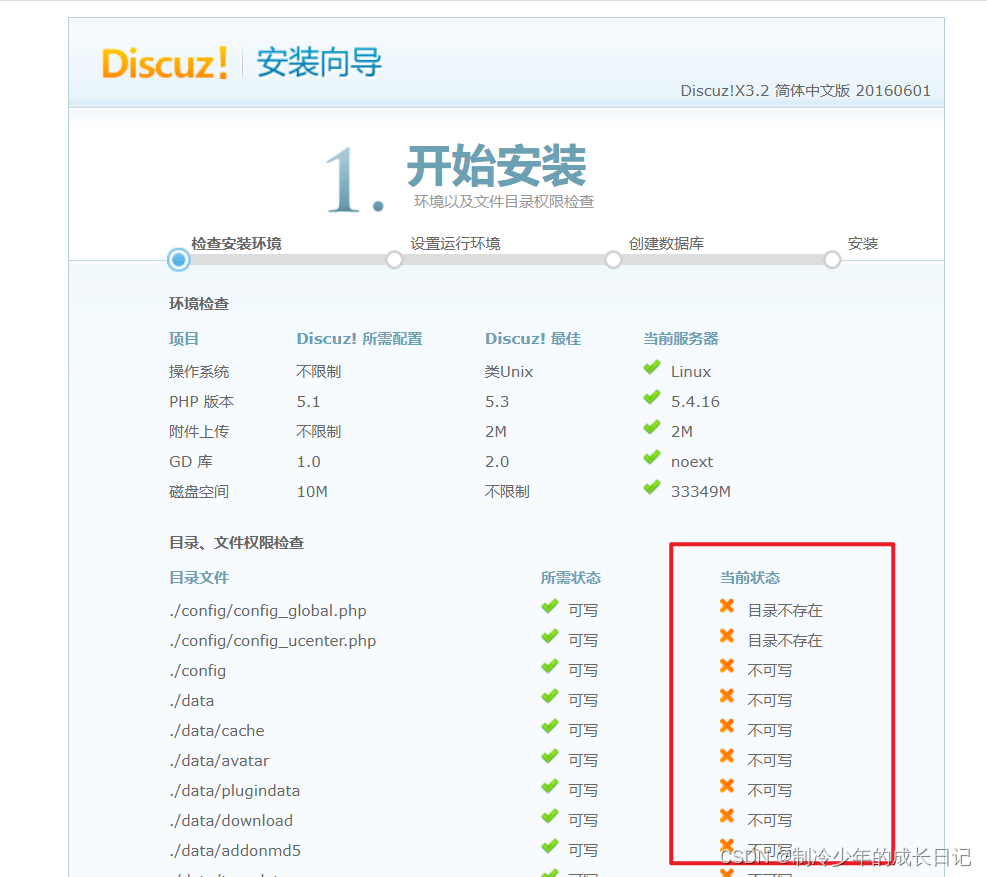Click the Discuz!X3.2 简体中文版 version text
This screenshot has width=987, height=877.
pos(805,91)
